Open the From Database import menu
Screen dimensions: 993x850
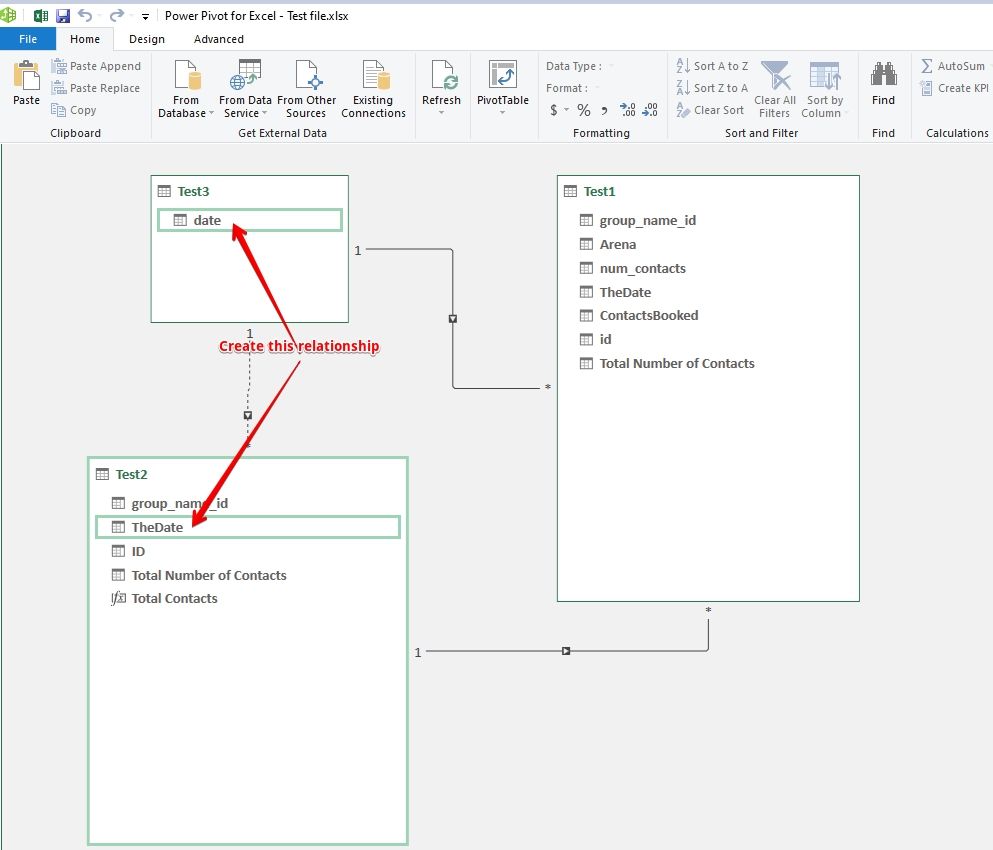coord(186,89)
